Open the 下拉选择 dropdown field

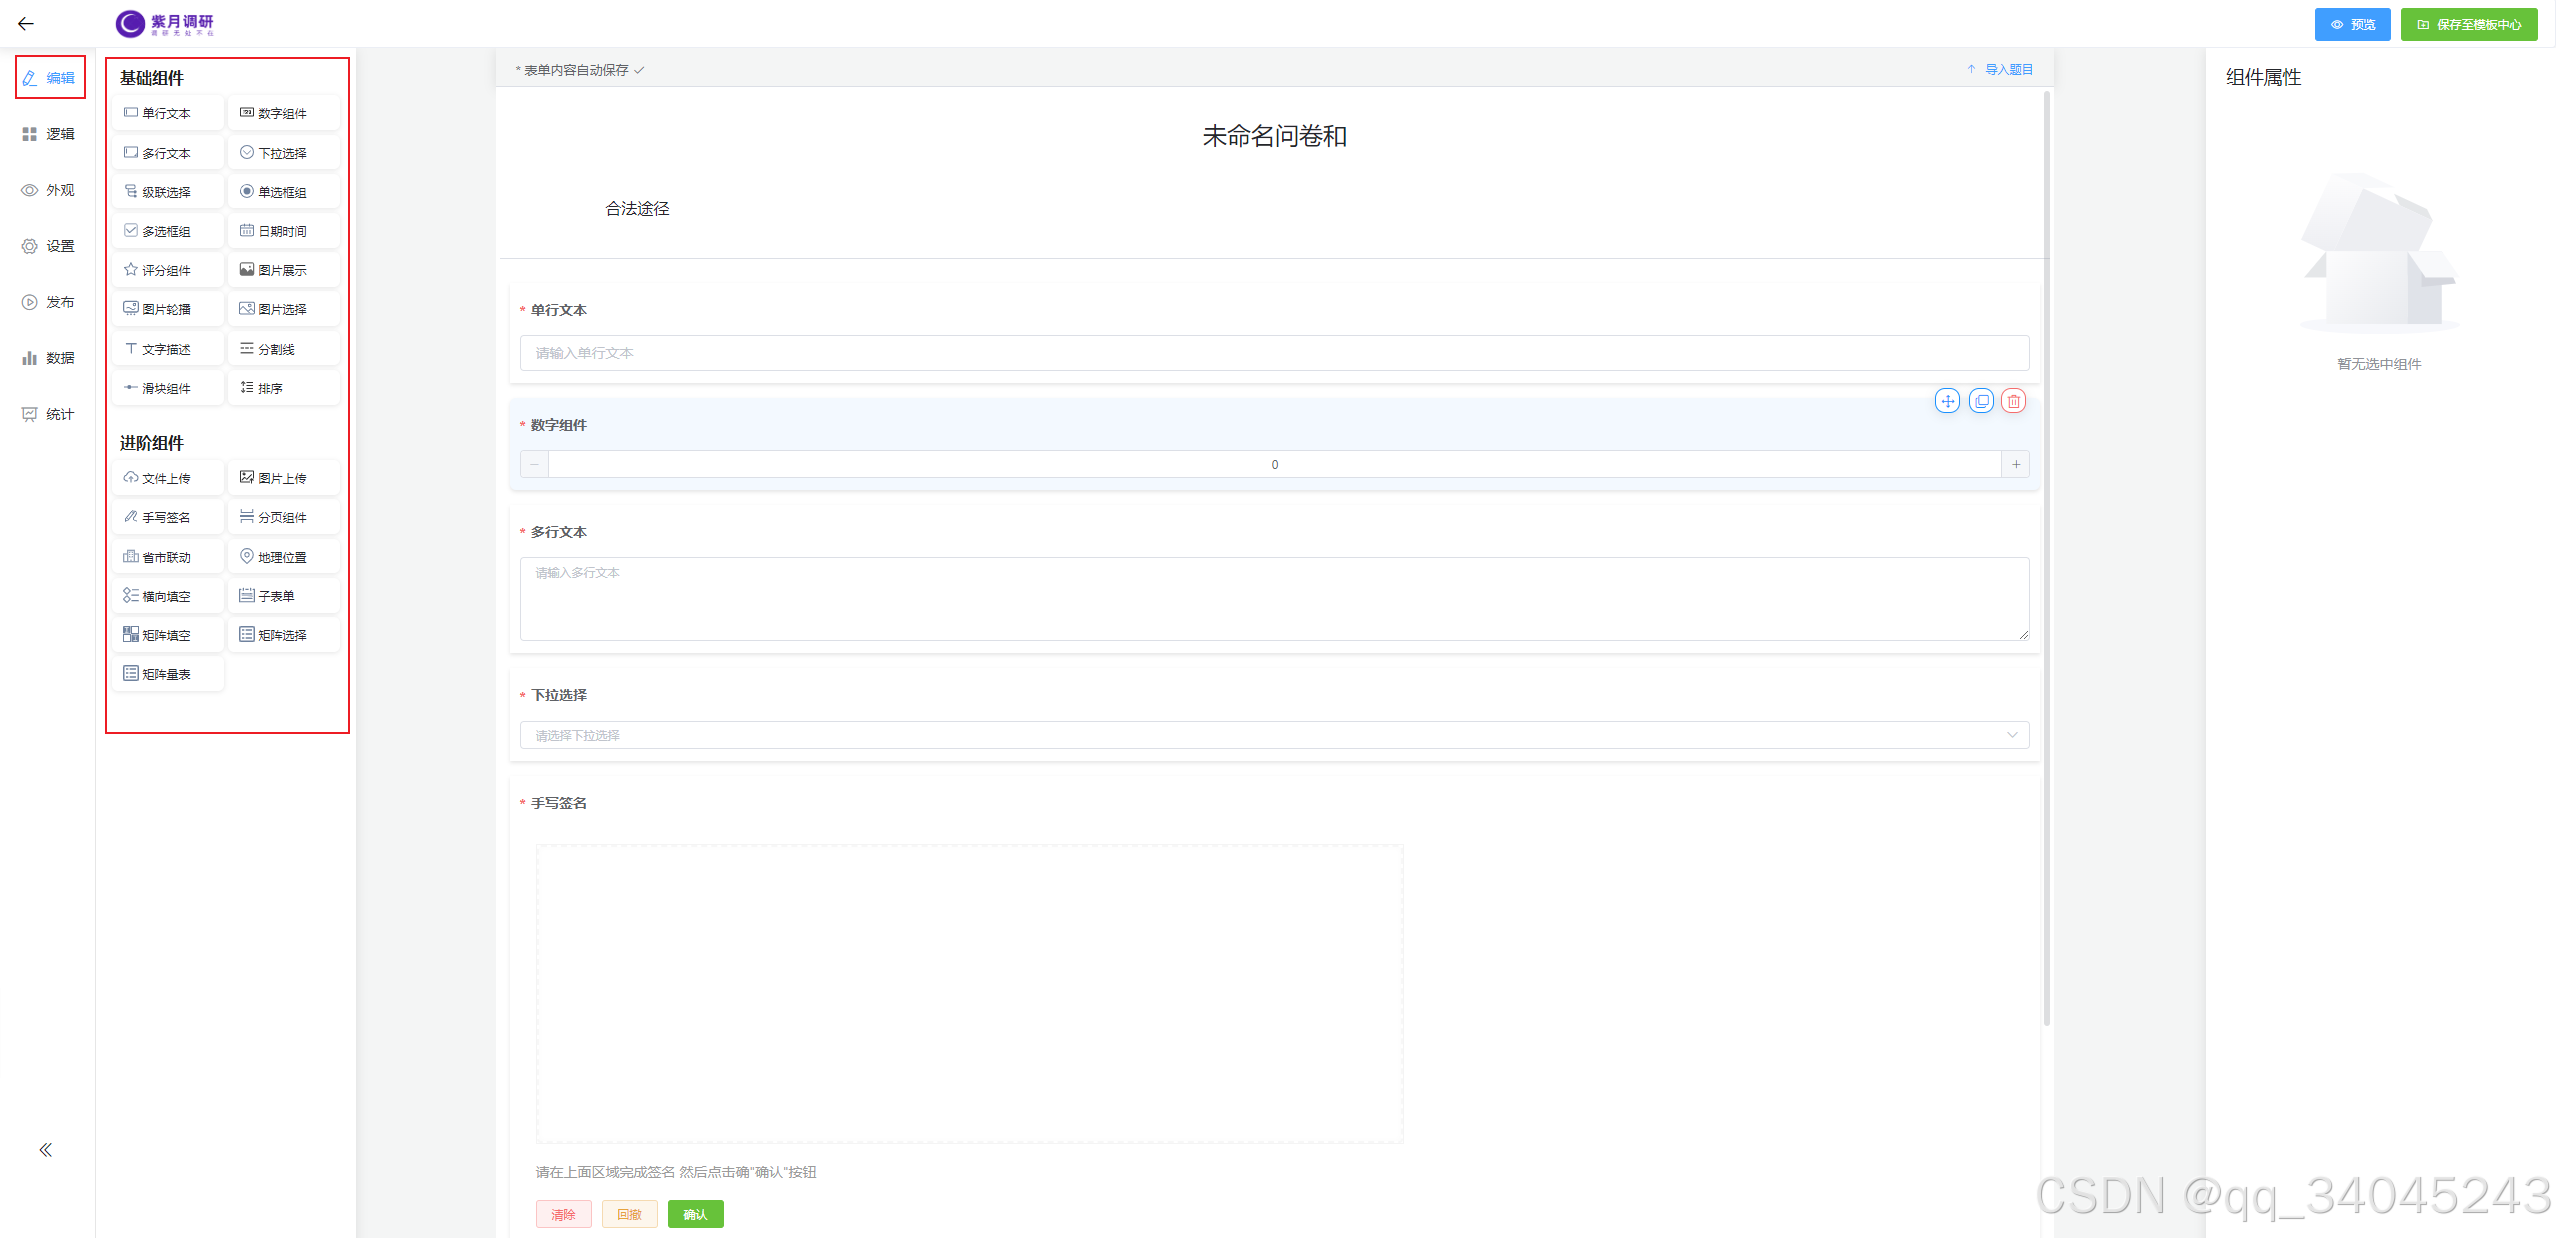pyautogui.click(x=1273, y=735)
